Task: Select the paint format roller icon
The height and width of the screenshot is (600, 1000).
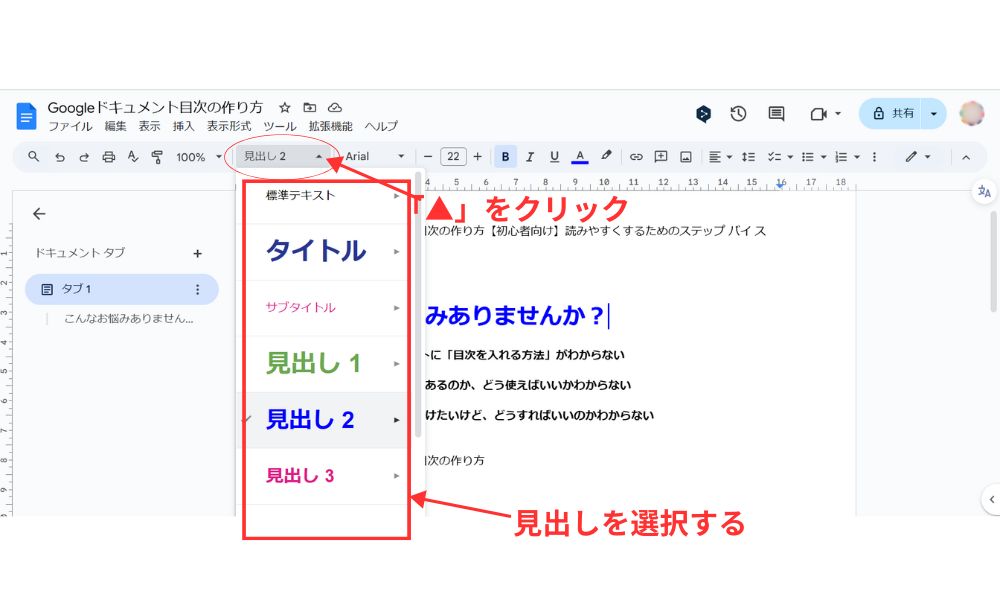Action: coord(157,157)
